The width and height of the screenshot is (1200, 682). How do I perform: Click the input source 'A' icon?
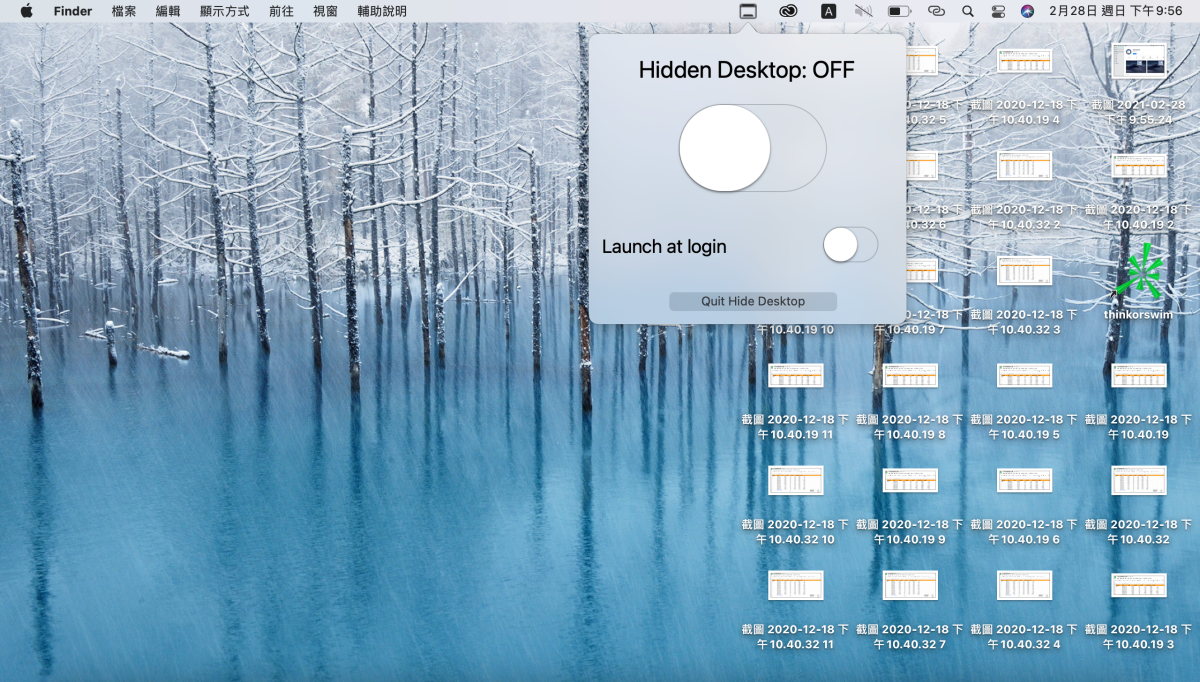[828, 11]
